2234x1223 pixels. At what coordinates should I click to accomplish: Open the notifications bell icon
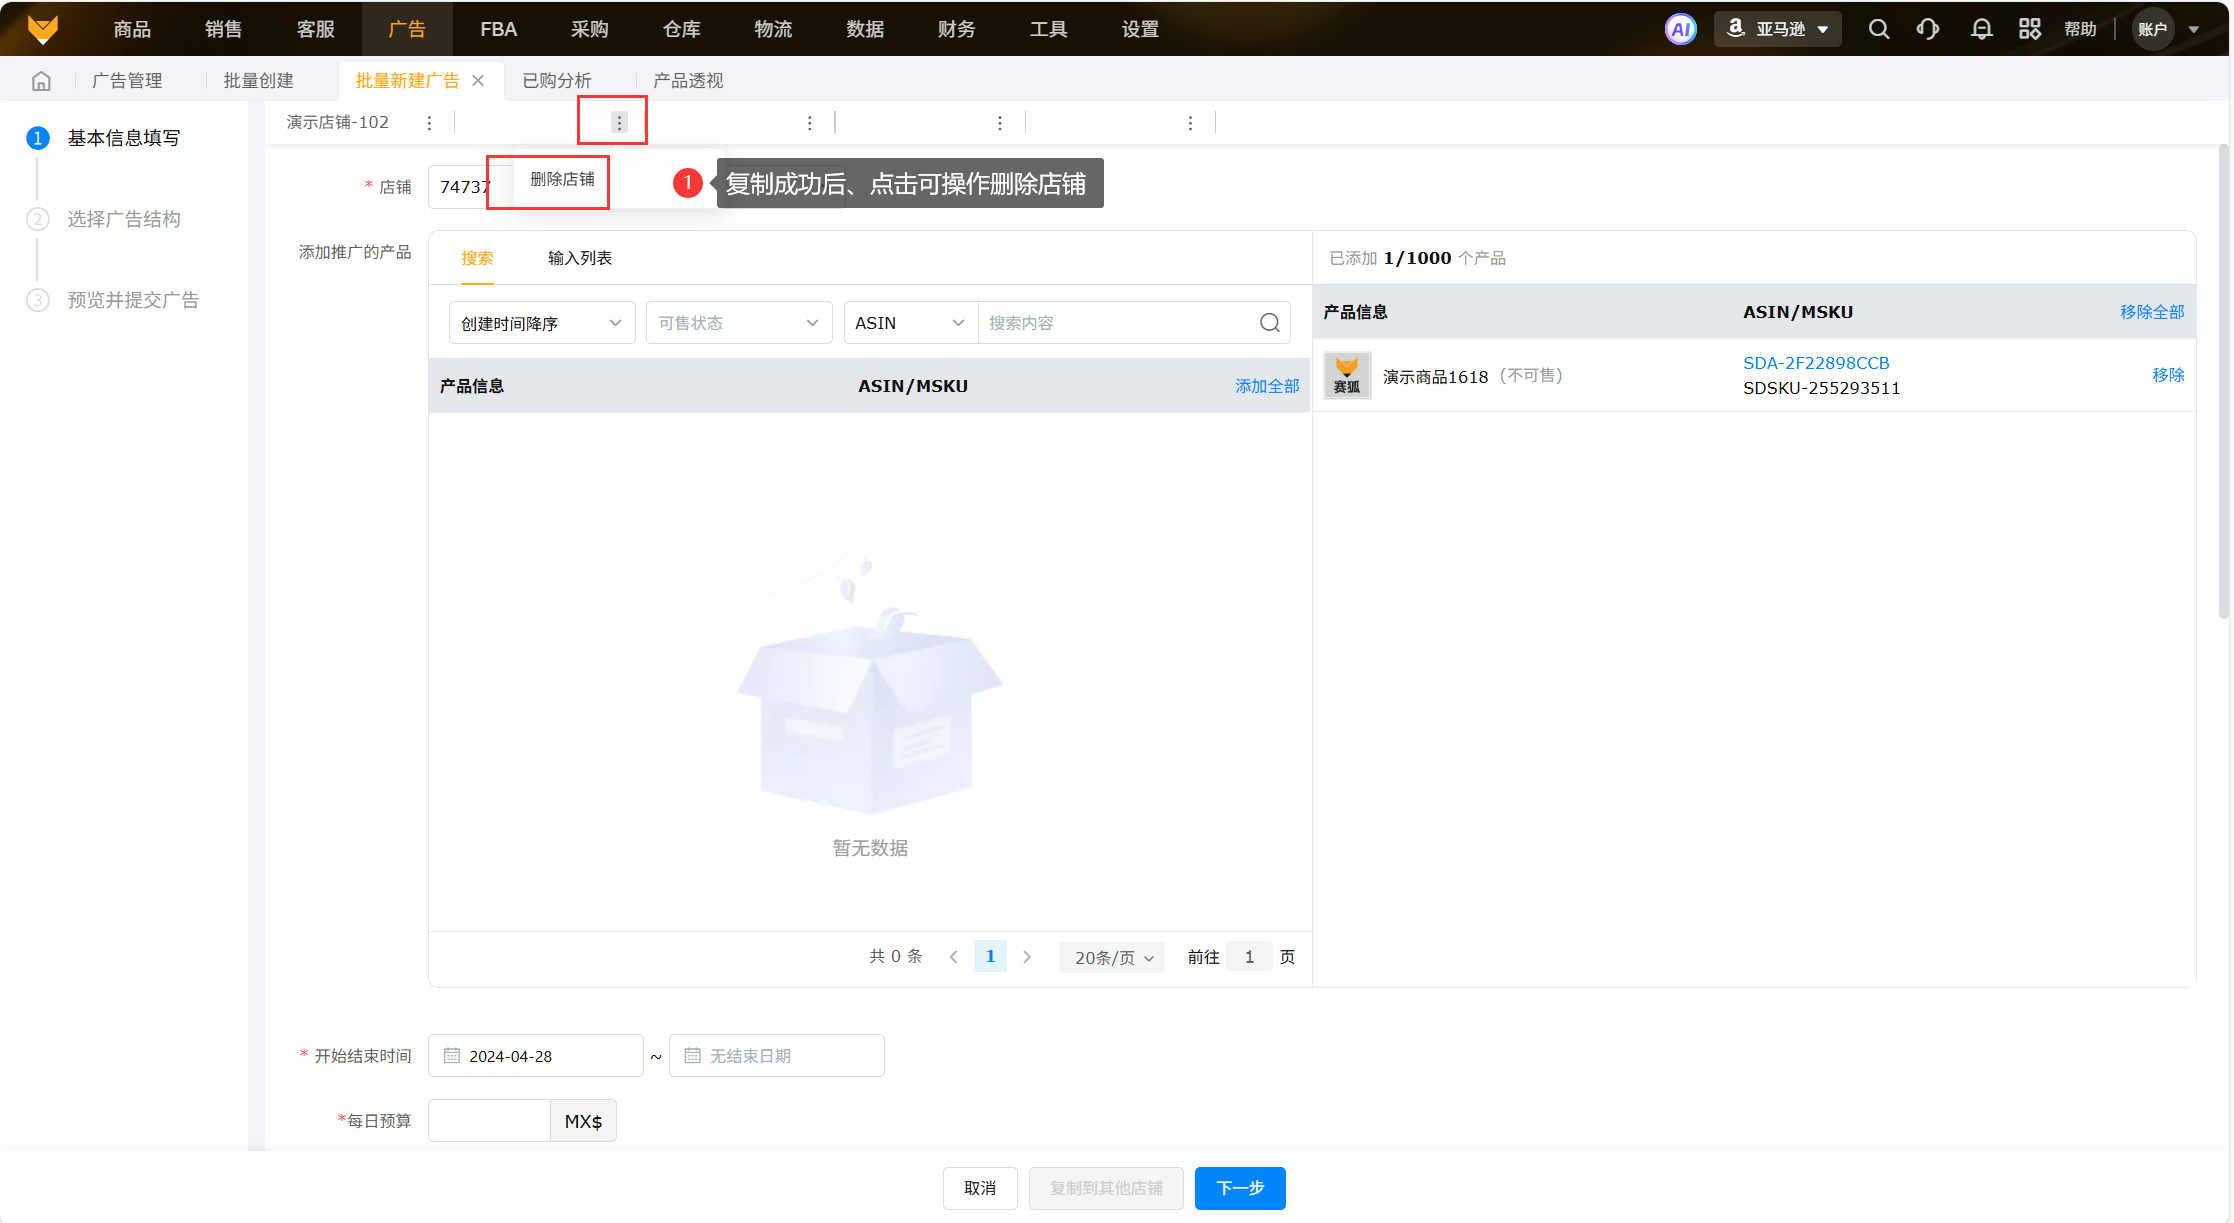[x=1981, y=29]
